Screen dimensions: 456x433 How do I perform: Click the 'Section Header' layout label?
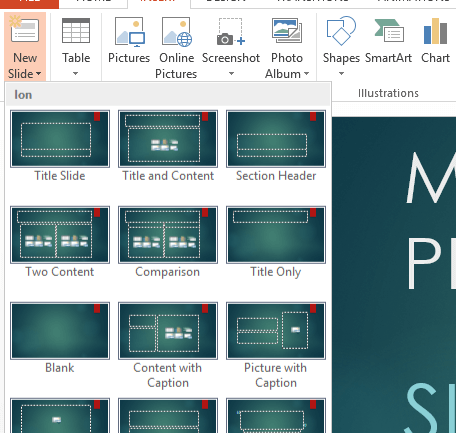(276, 176)
